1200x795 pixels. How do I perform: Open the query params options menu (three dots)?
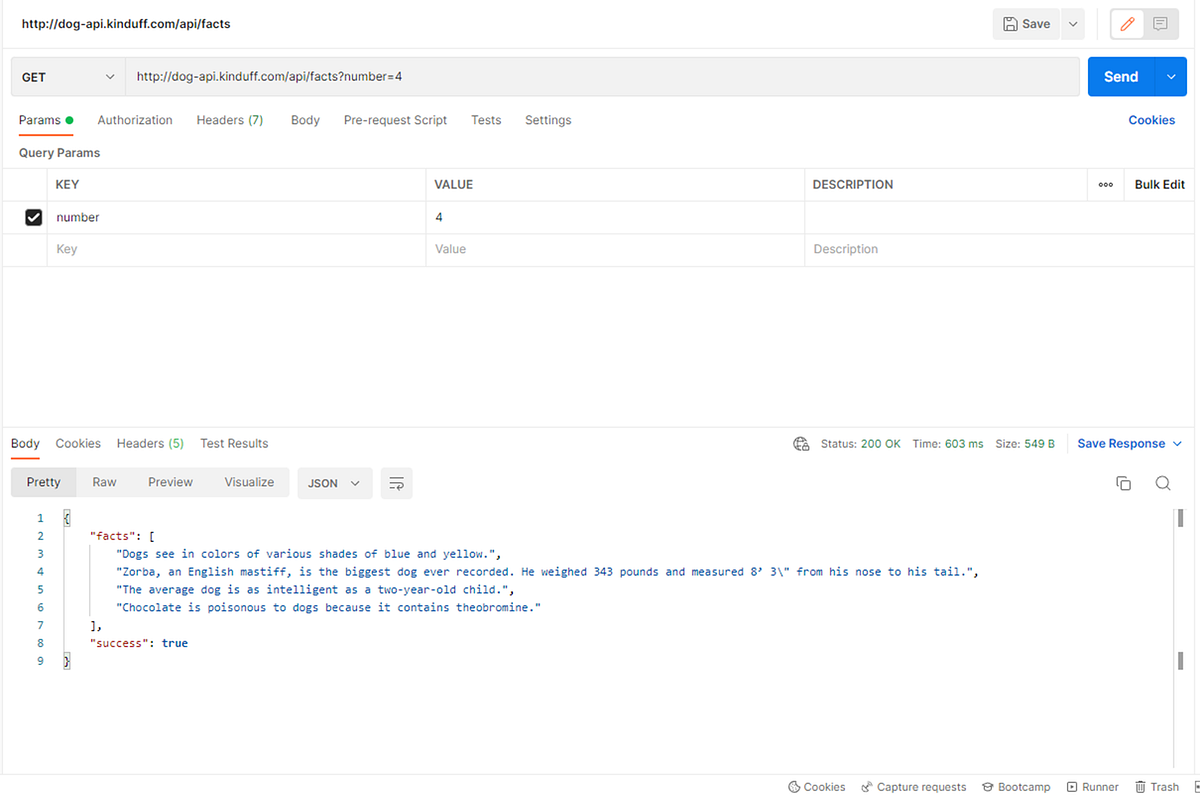click(1105, 184)
